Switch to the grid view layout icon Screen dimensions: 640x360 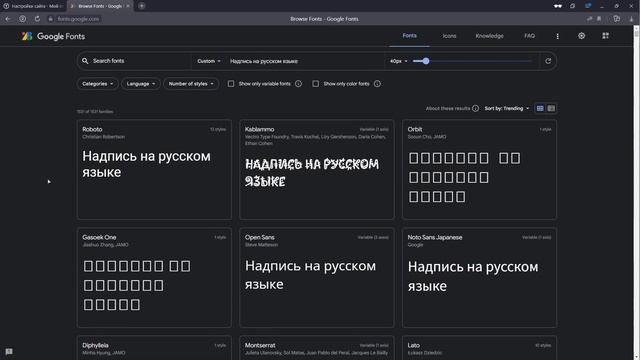540,109
